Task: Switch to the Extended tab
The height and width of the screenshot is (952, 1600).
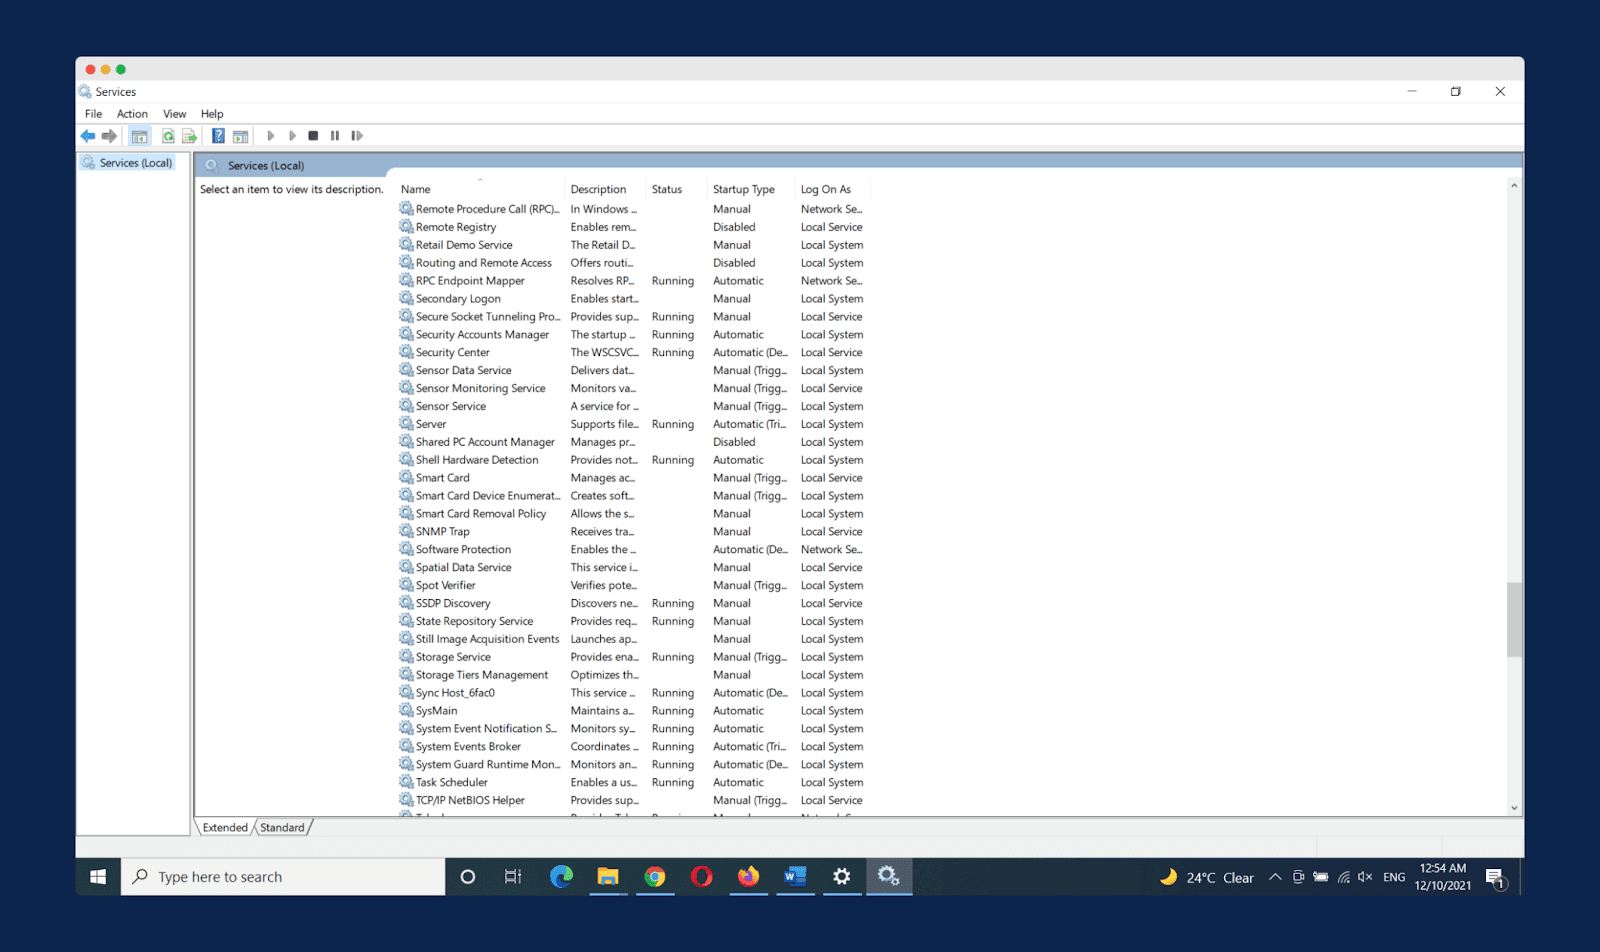Action: click(x=225, y=828)
